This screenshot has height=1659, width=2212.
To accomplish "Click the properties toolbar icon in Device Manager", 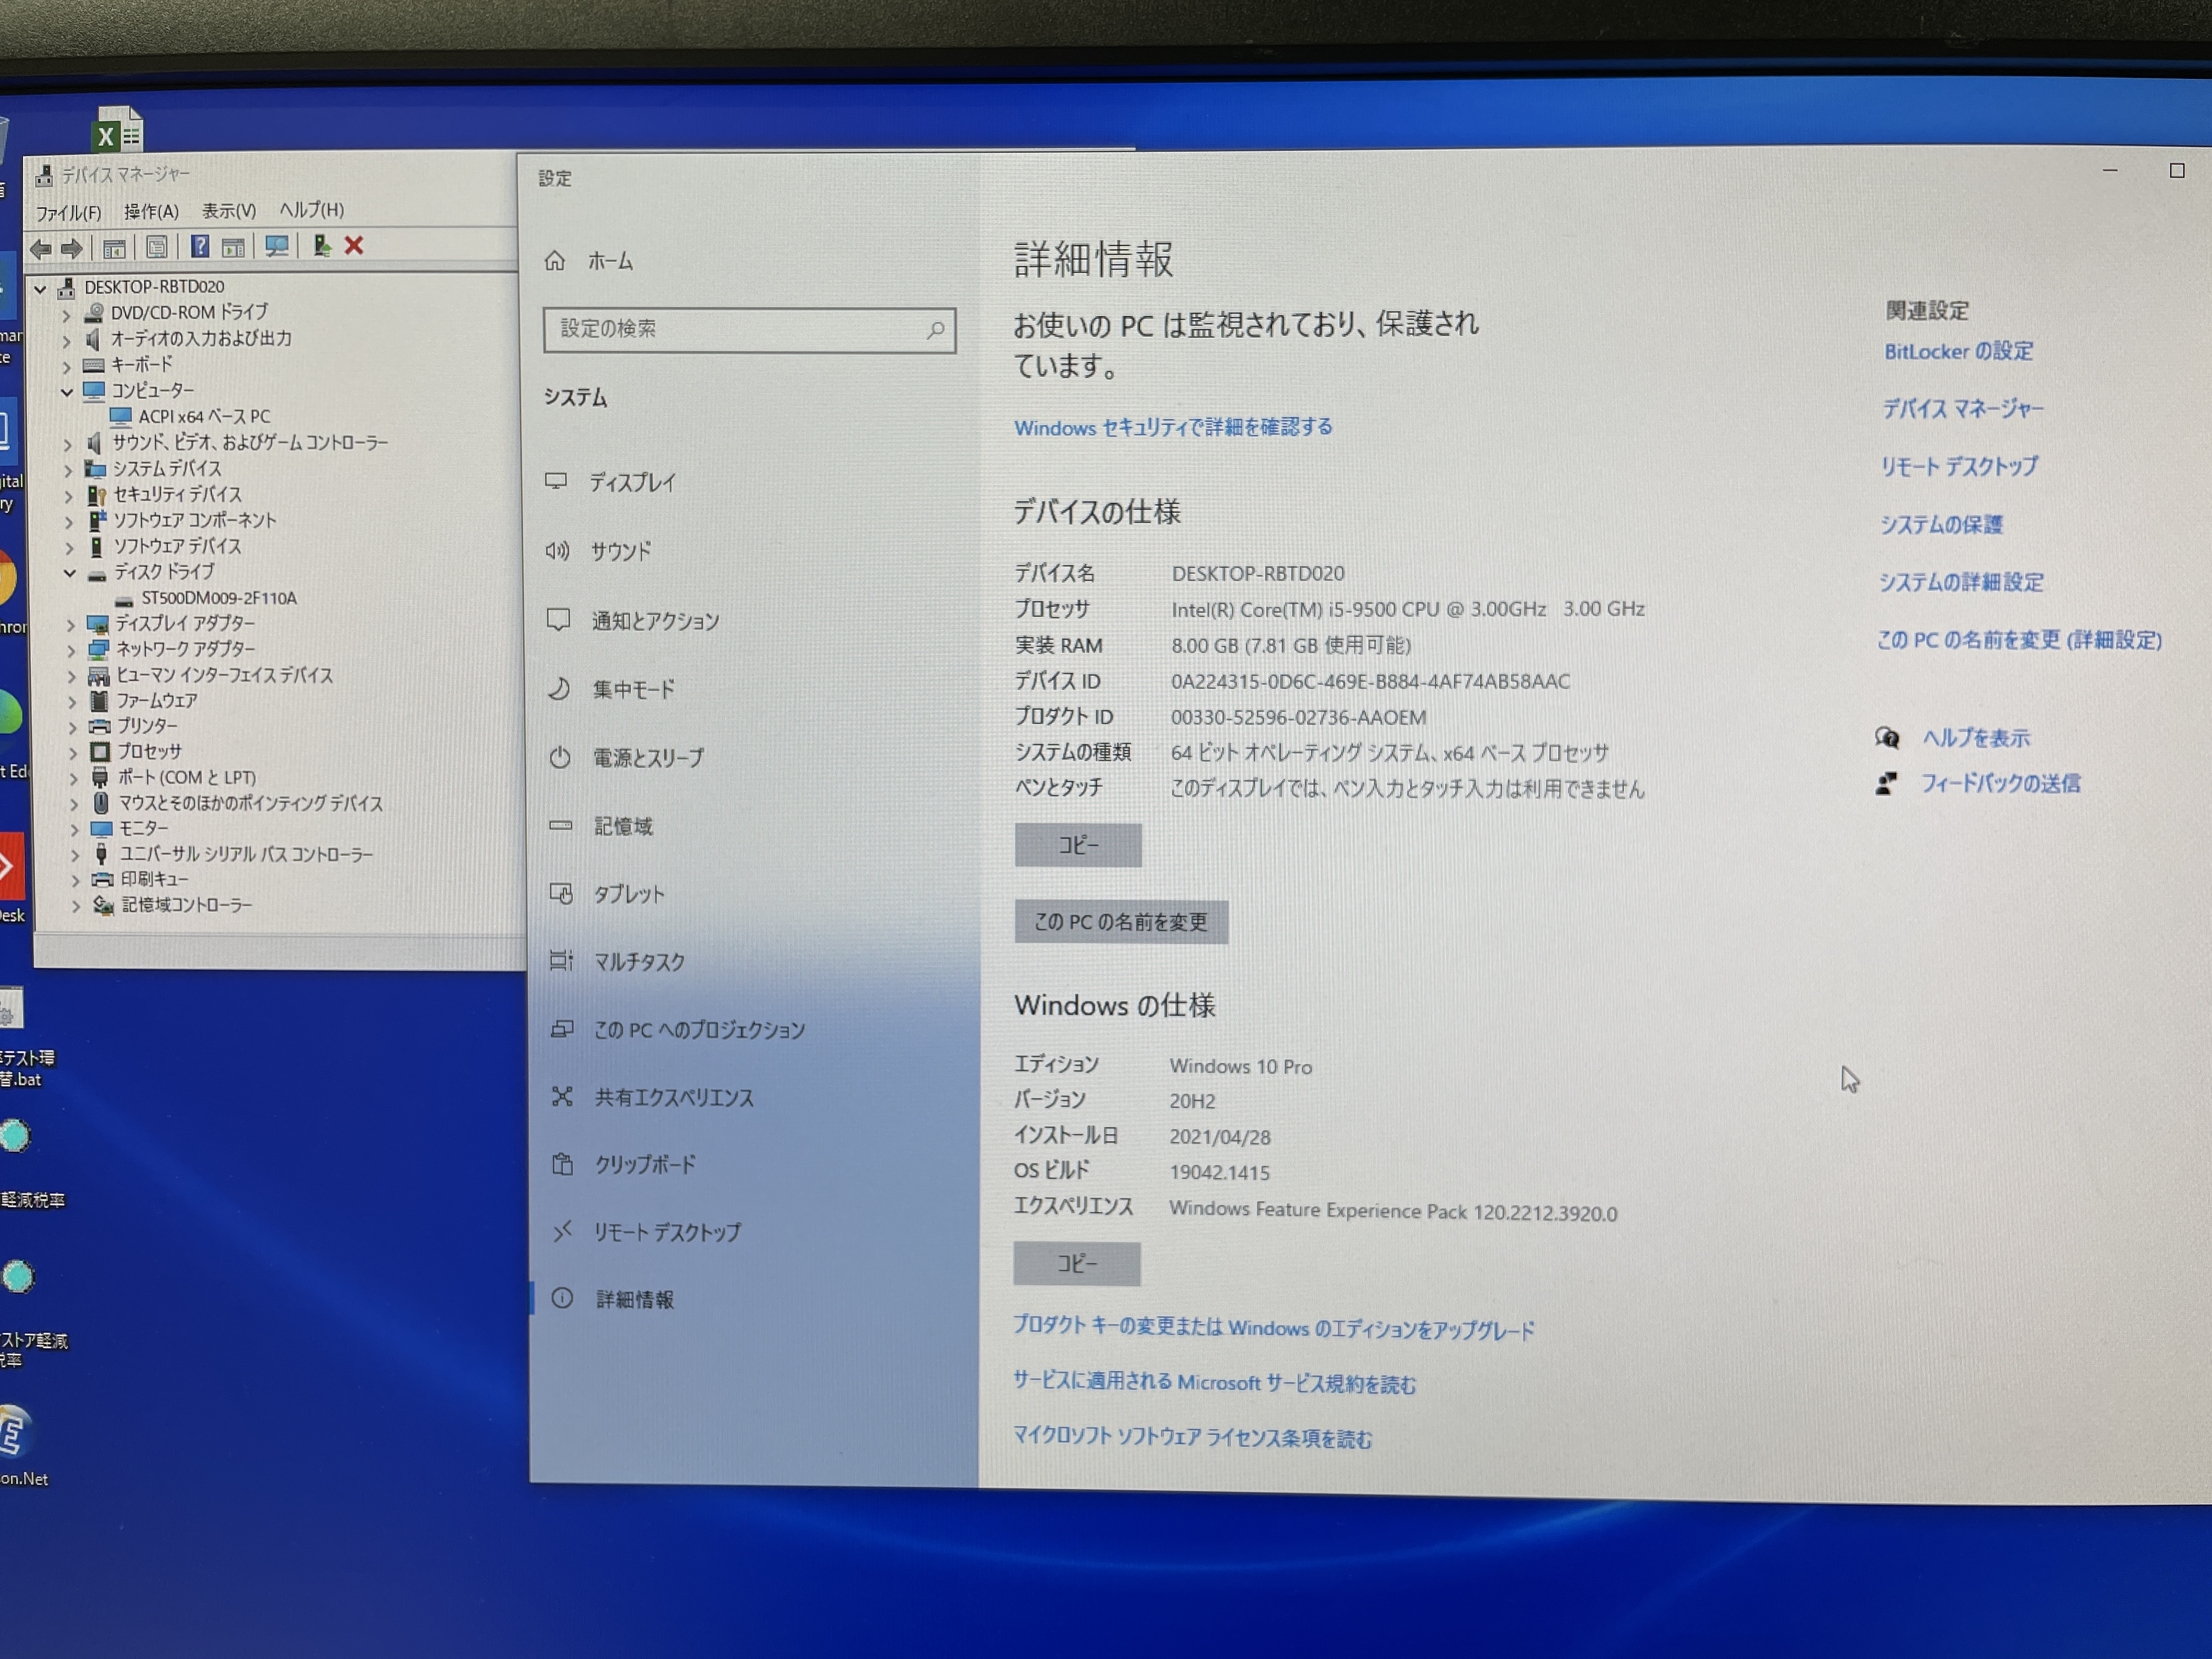I will pyautogui.click(x=157, y=247).
